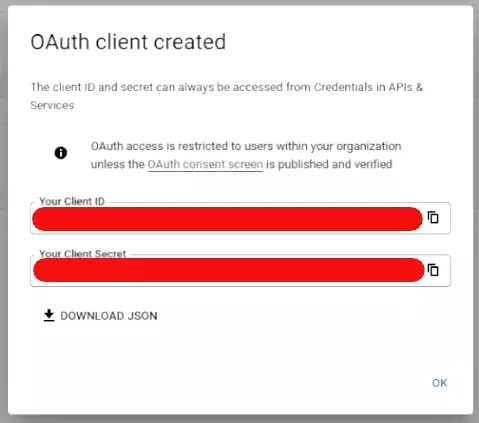
Task: Click the download arrow icon beside DOWNLOAD JSON
Action: [x=49, y=315]
